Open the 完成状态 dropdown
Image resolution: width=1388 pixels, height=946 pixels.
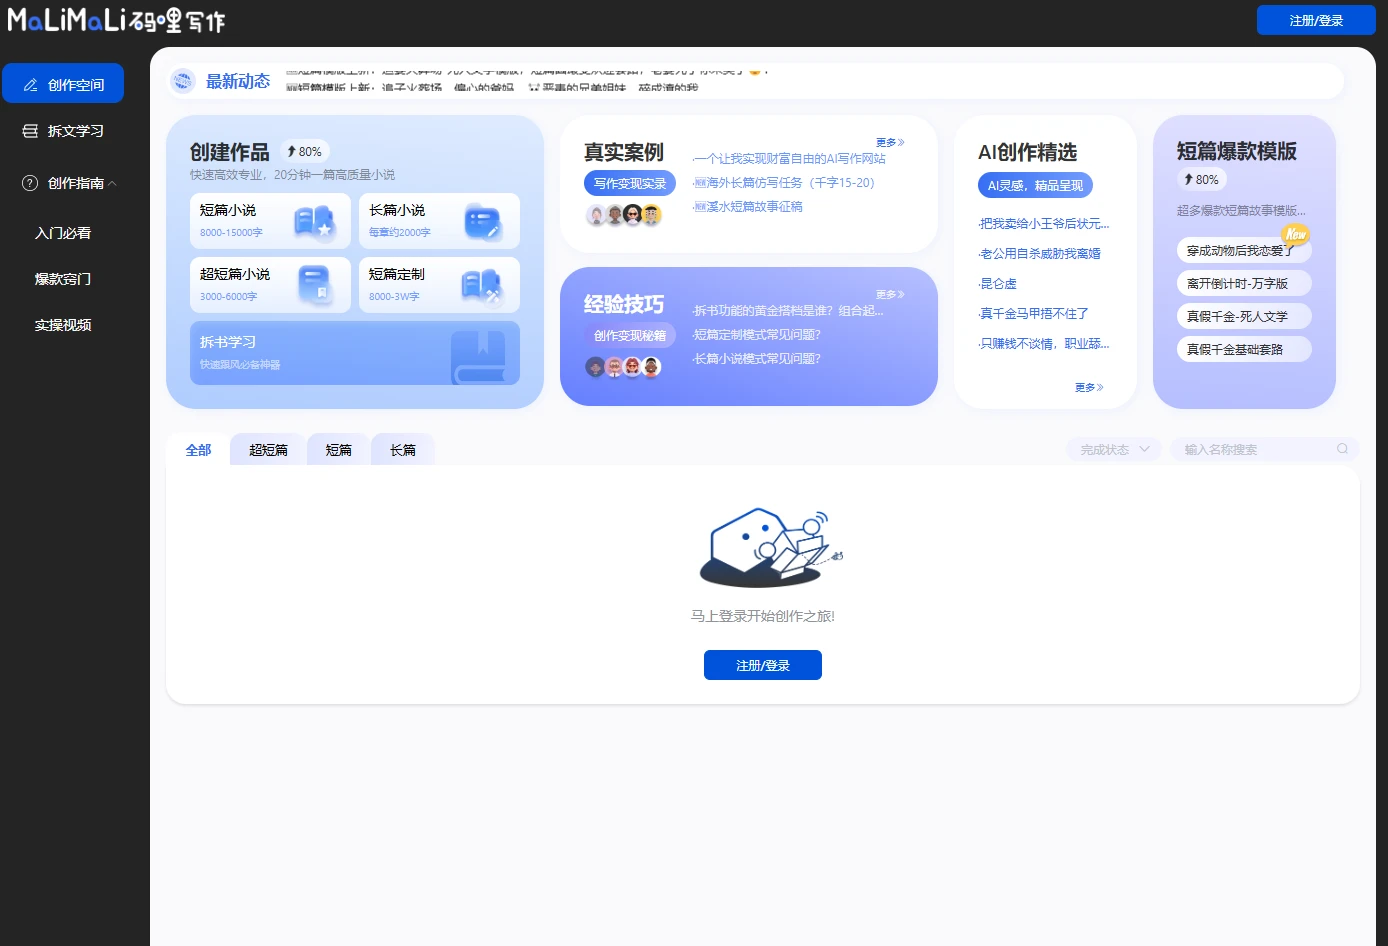point(1113,449)
